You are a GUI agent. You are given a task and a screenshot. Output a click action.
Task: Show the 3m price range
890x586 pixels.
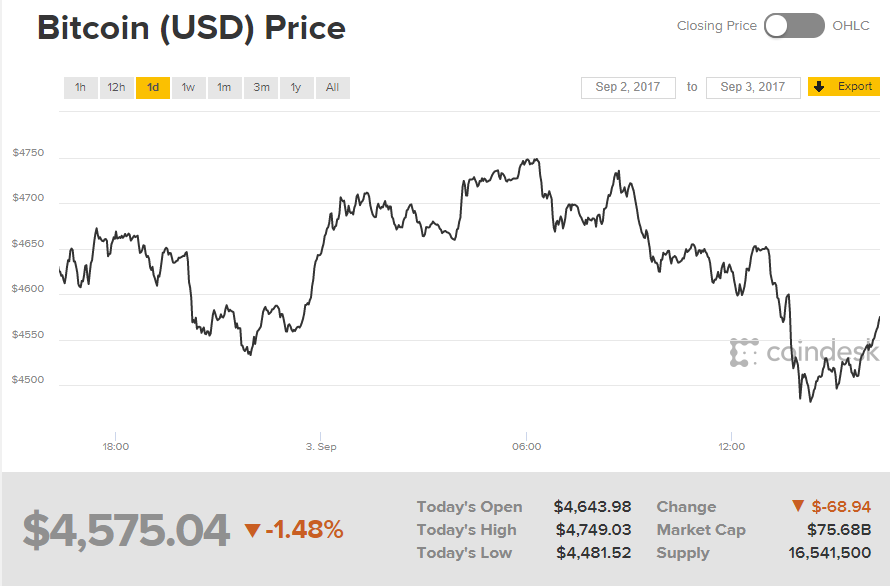[x=261, y=88]
